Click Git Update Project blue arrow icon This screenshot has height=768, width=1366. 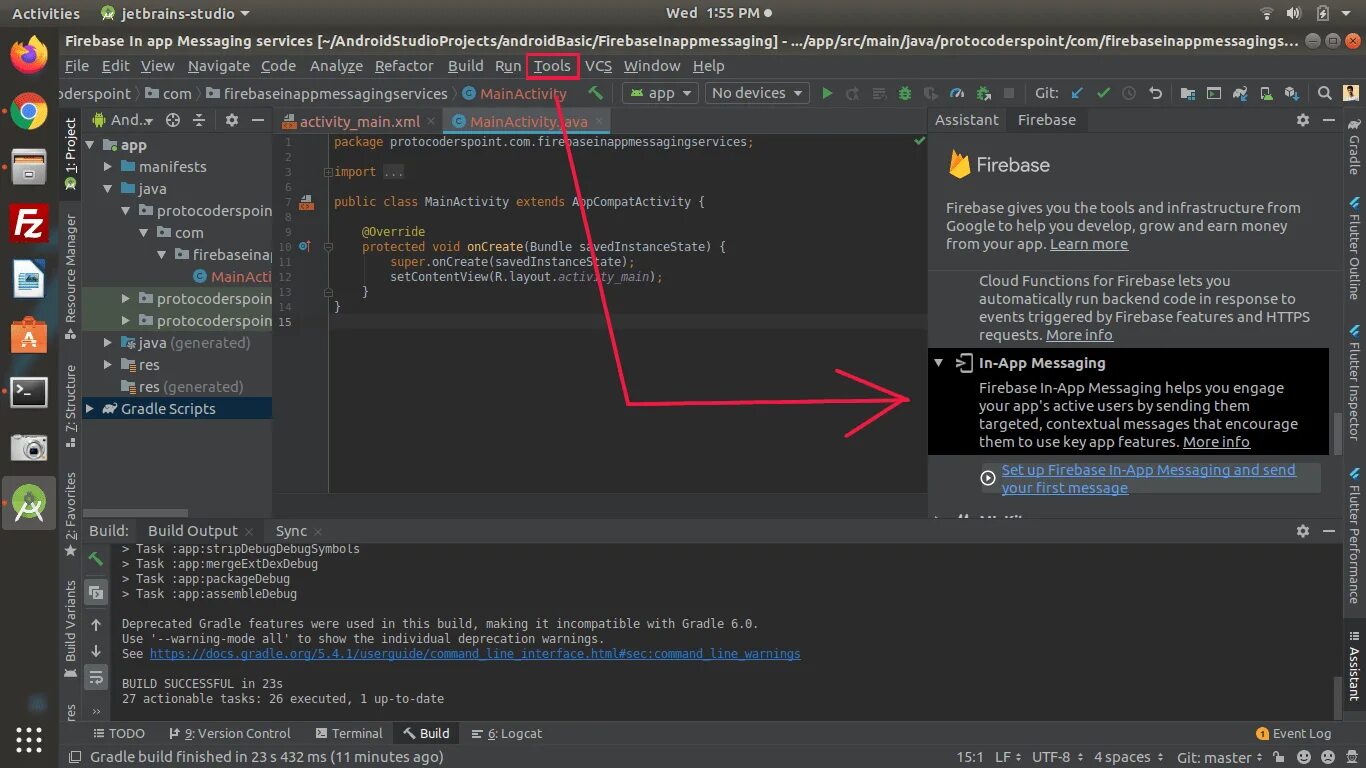click(1077, 93)
